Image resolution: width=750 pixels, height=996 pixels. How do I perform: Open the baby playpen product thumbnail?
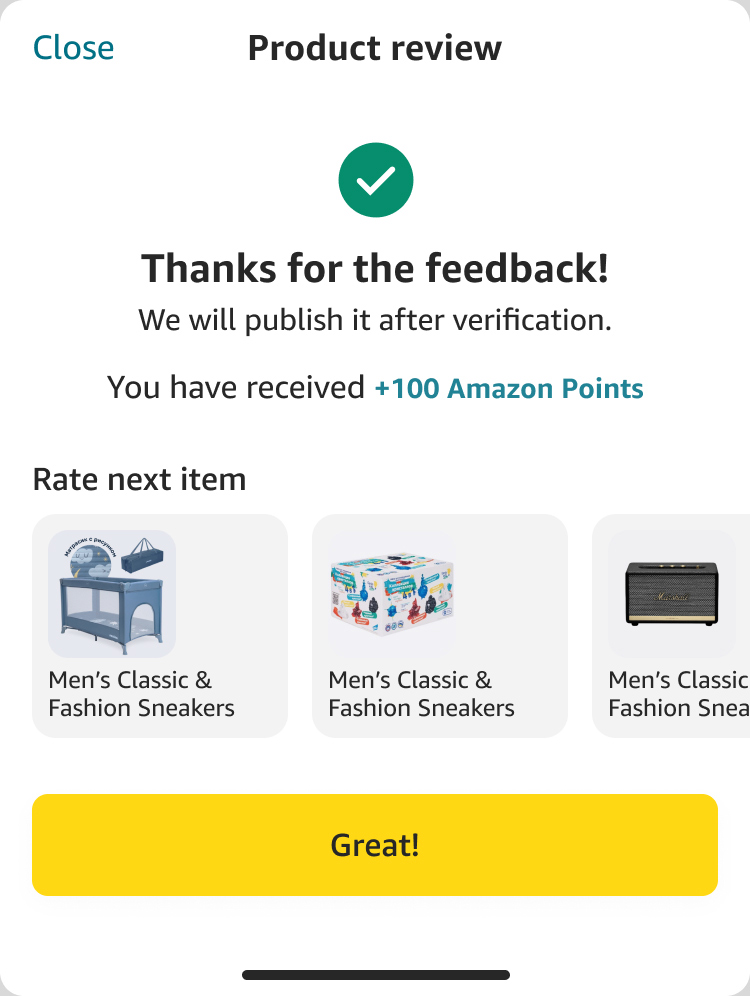point(111,594)
